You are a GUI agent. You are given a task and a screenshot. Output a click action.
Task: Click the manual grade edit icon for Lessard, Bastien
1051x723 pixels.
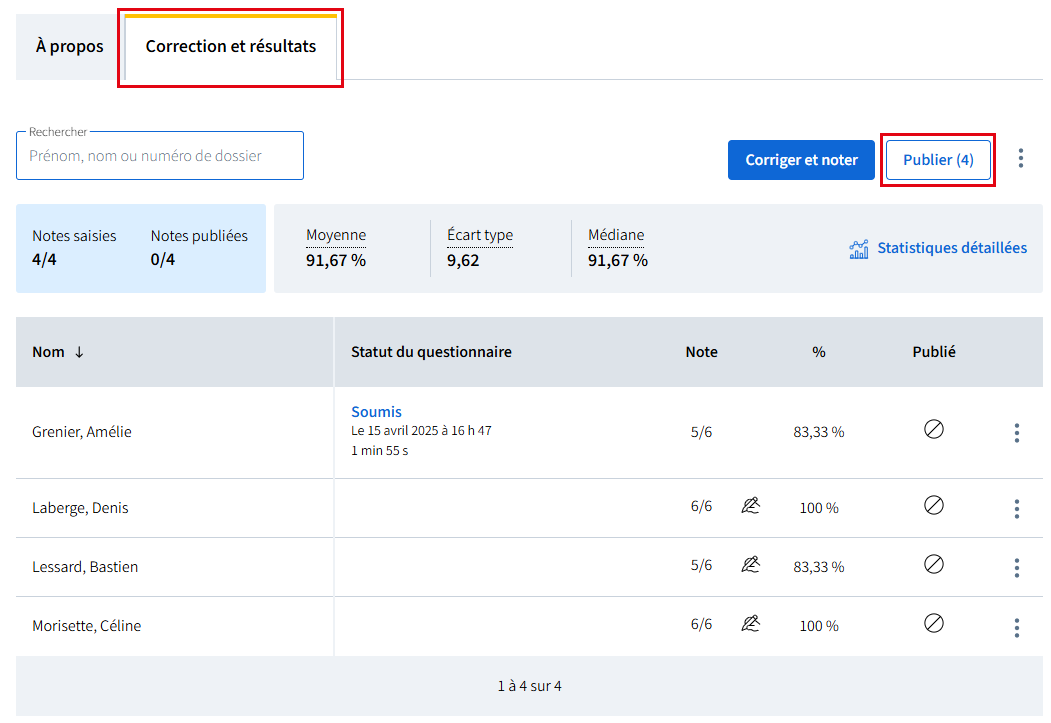pos(750,566)
